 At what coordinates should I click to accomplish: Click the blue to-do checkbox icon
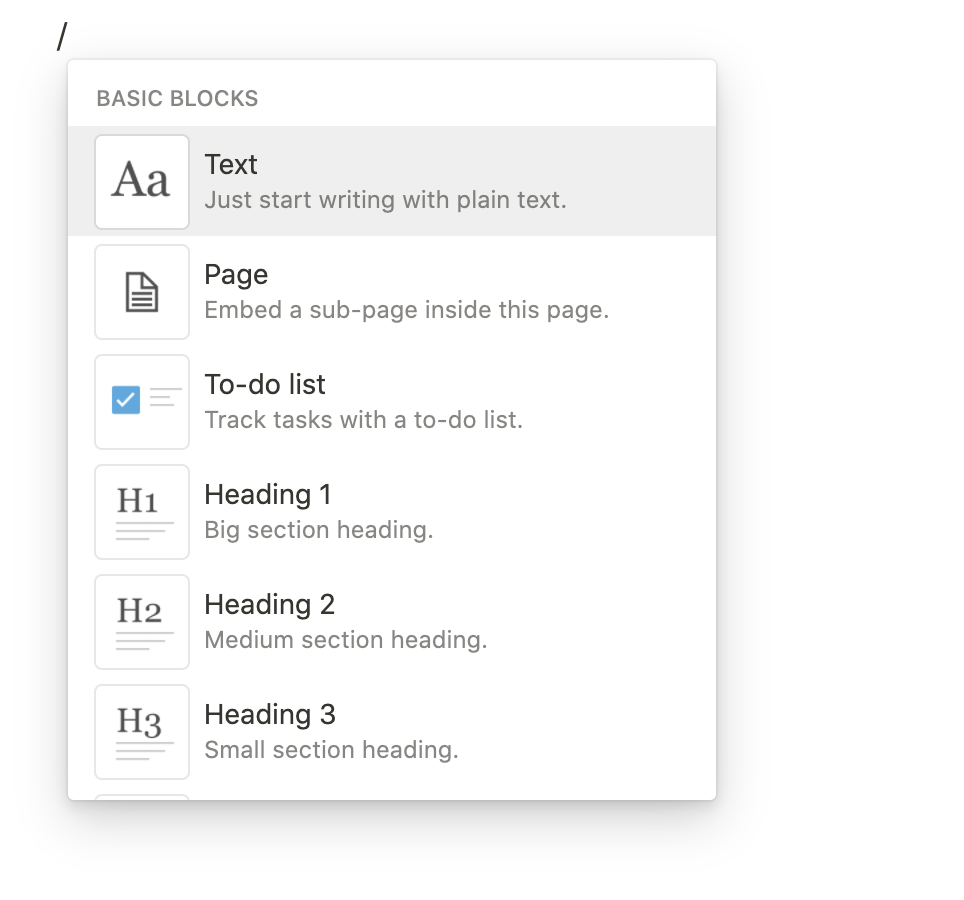pyautogui.click(x=126, y=400)
